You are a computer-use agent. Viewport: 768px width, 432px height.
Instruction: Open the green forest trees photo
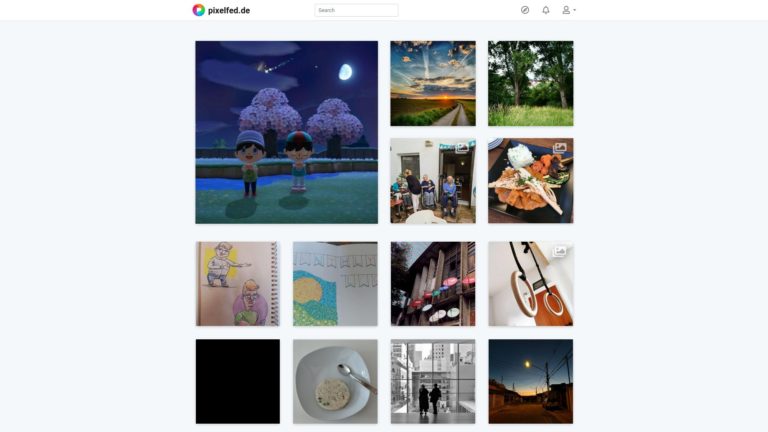click(530, 83)
